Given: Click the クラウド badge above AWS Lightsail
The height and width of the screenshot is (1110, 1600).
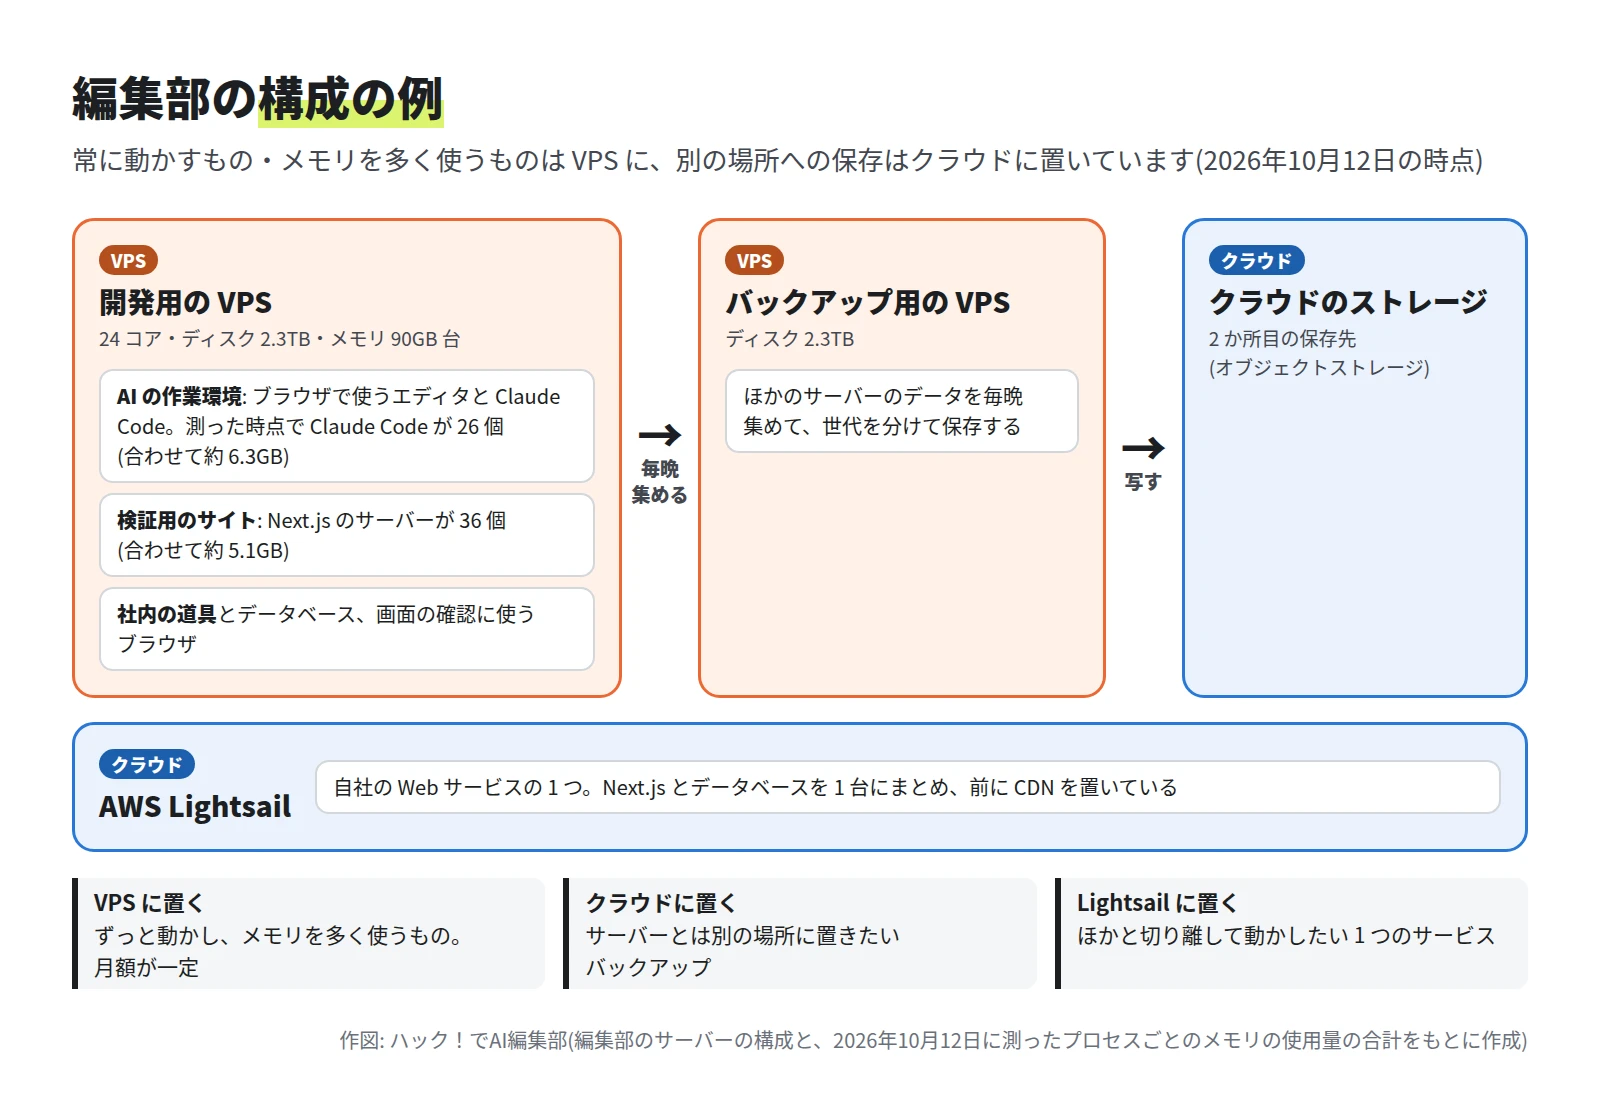Looking at the screenshot, I should coord(147,765).
